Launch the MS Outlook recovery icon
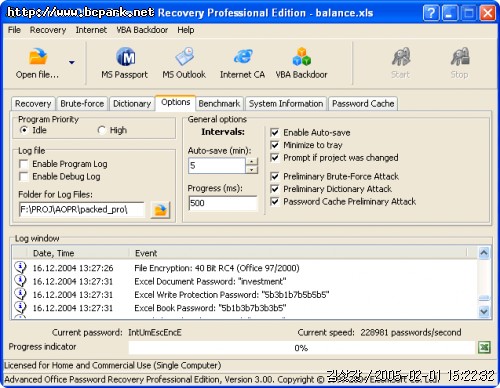The height and width of the screenshot is (388, 500). pyautogui.click(x=184, y=56)
